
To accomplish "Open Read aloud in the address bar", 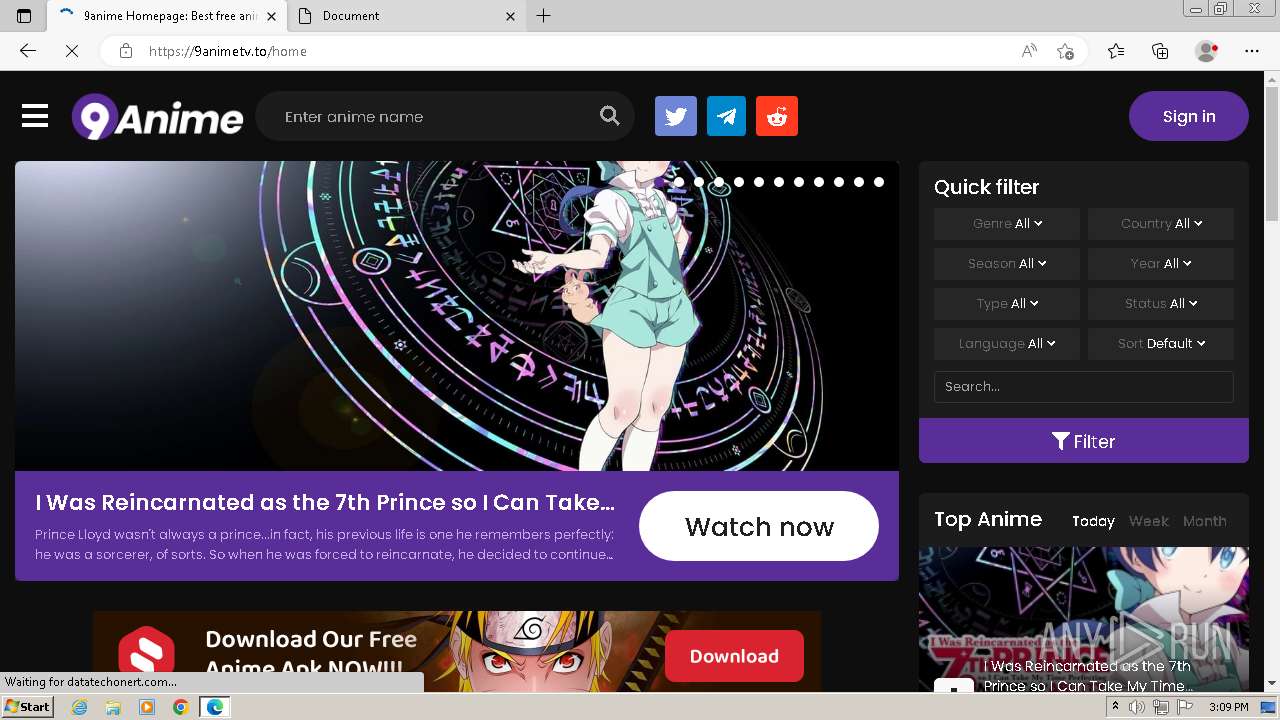I will point(1029,51).
